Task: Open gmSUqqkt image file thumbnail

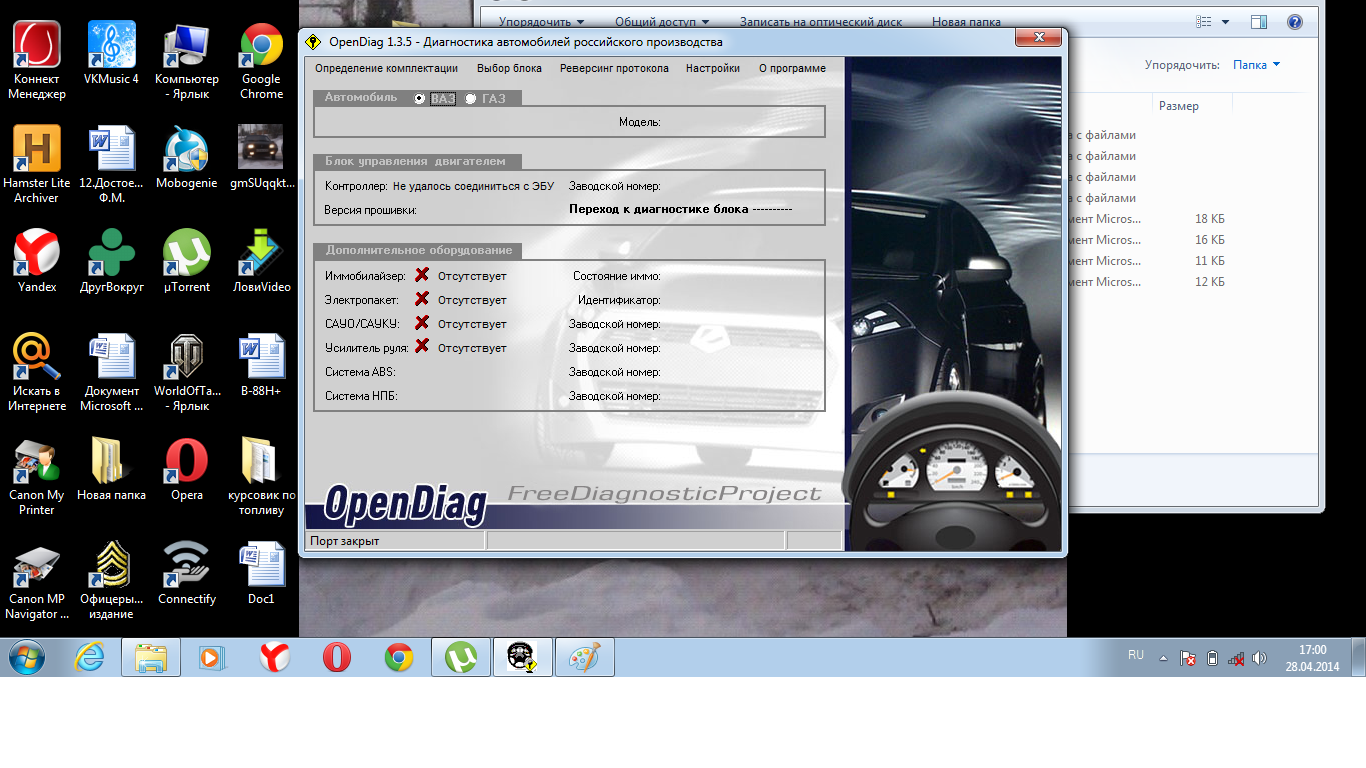Action: point(261,158)
